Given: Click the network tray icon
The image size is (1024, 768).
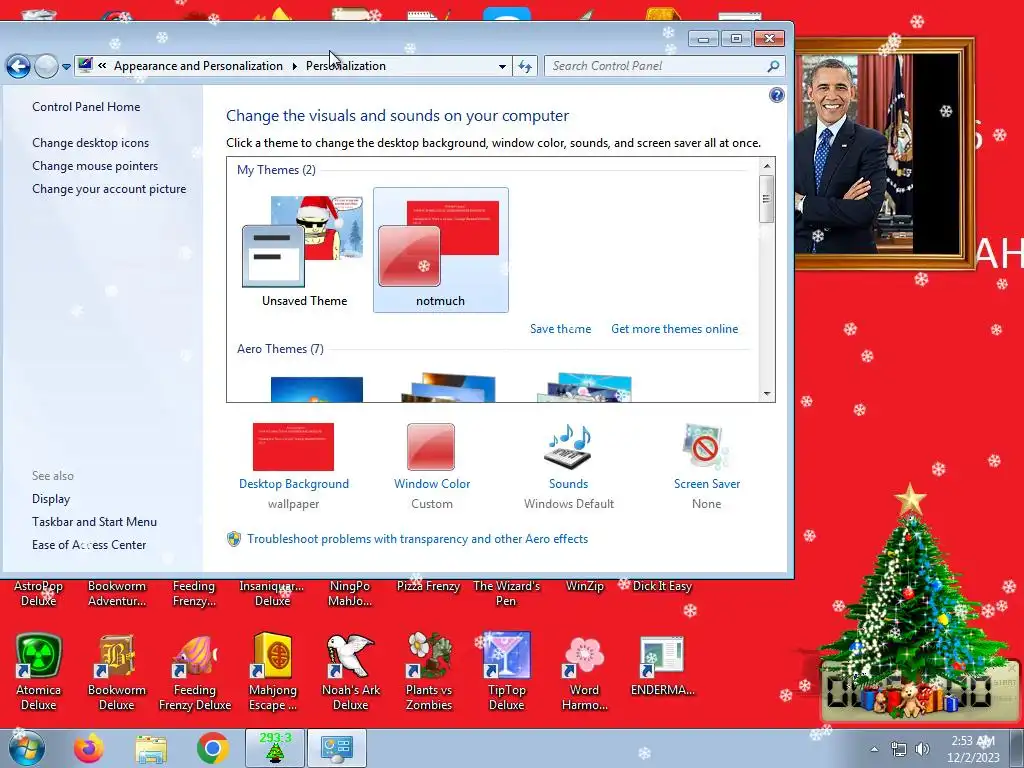Looking at the screenshot, I should pyautogui.click(x=899, y=749).
